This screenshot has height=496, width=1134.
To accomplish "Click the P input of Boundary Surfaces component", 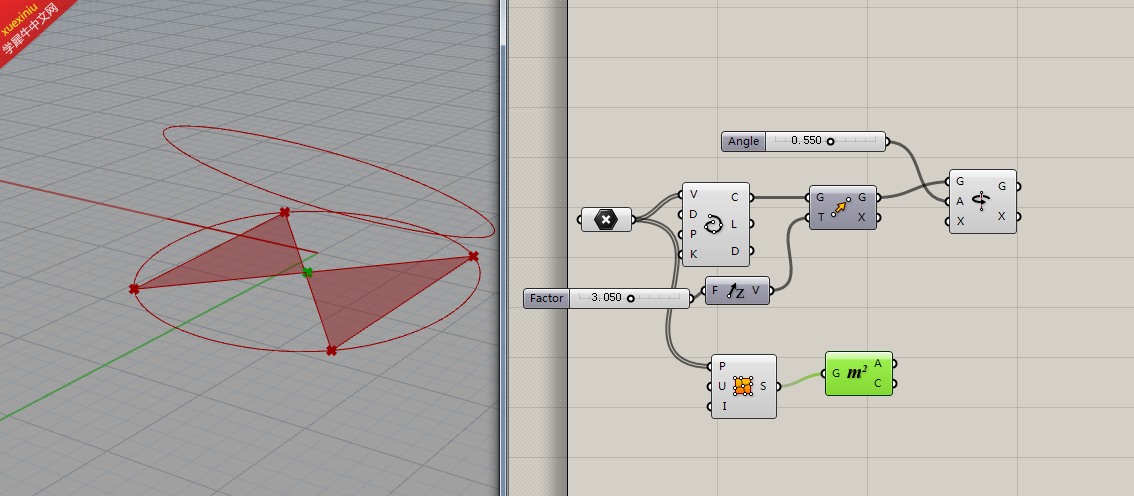I will tap(722, 366).
